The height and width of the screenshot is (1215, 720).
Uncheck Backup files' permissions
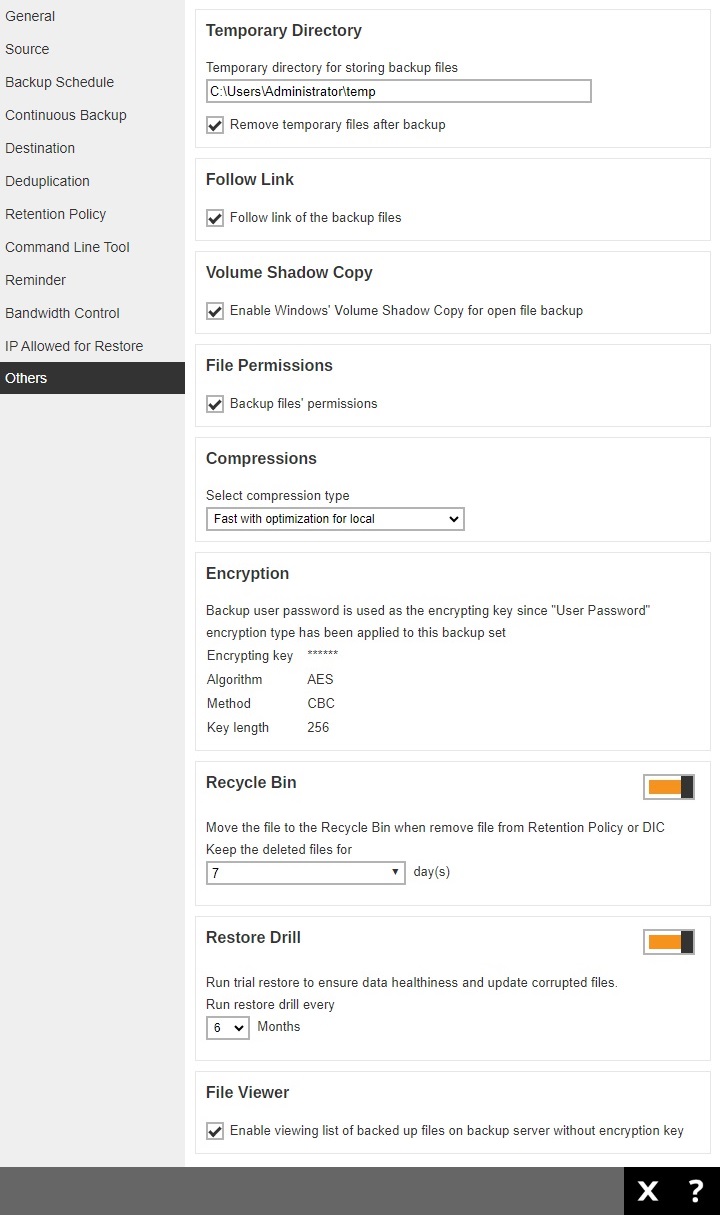click(x=214, y=404)
